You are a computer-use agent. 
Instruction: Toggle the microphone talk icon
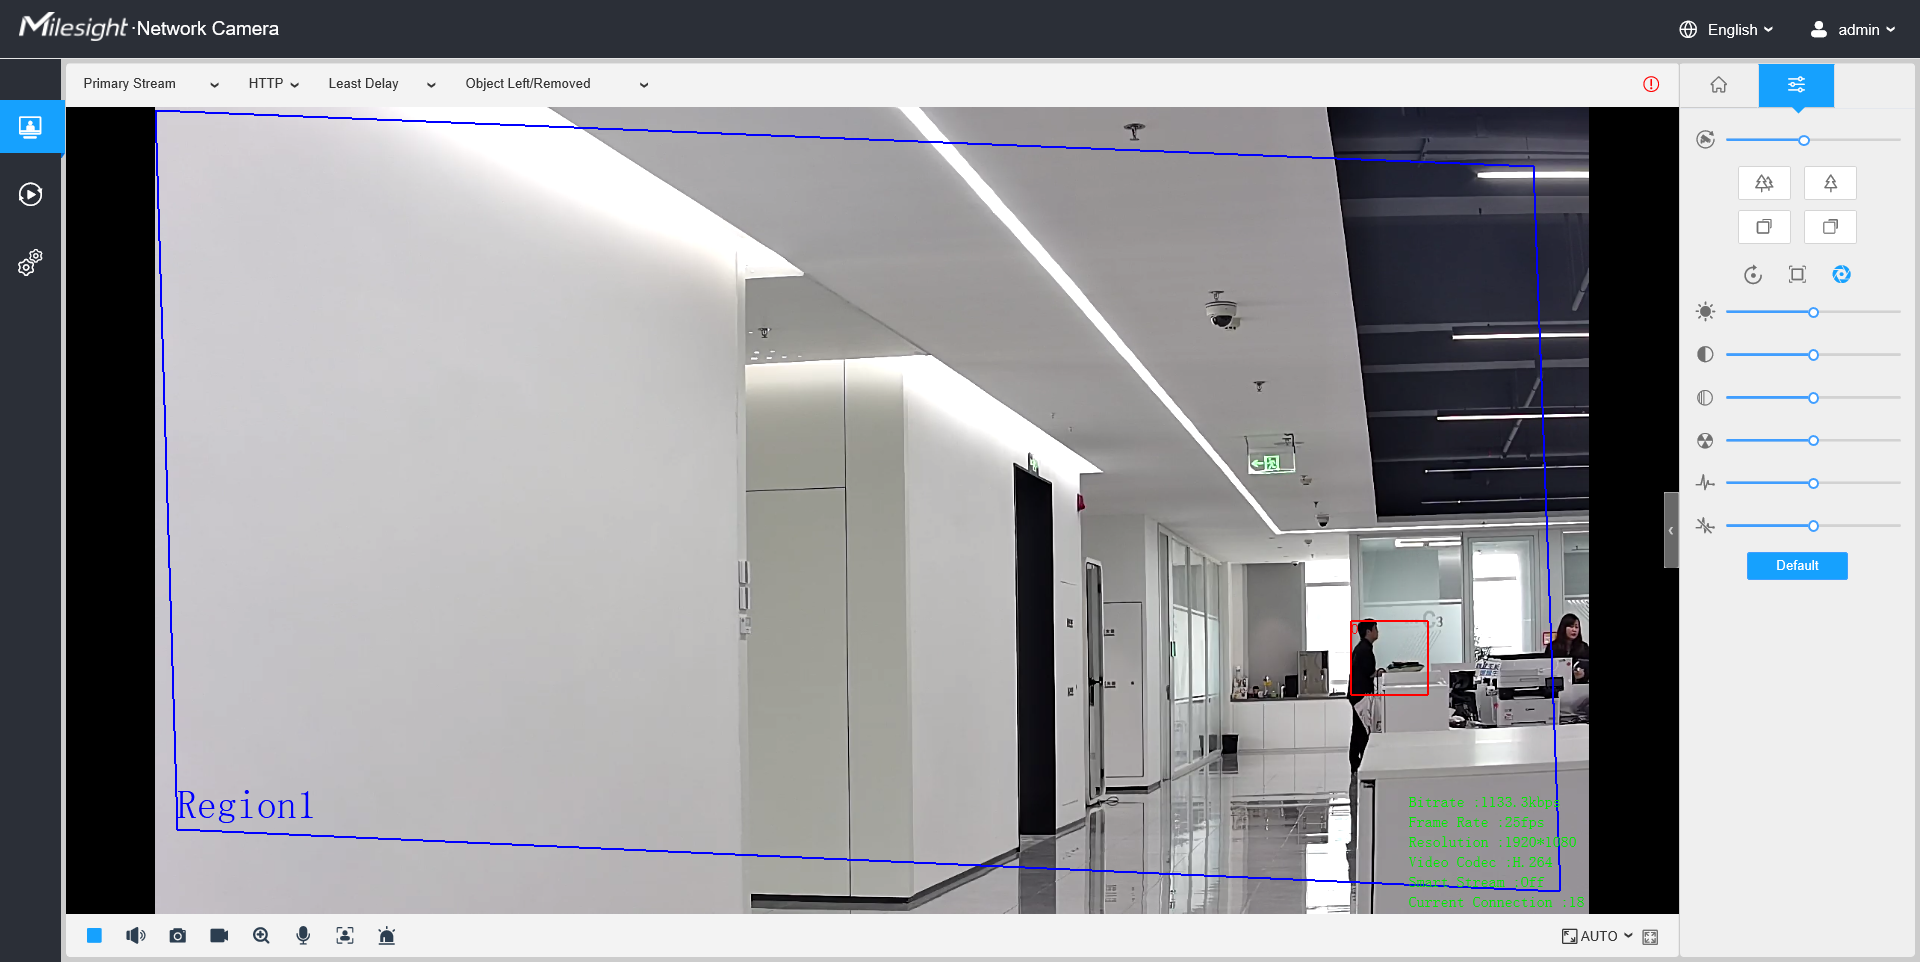(303, 936)
